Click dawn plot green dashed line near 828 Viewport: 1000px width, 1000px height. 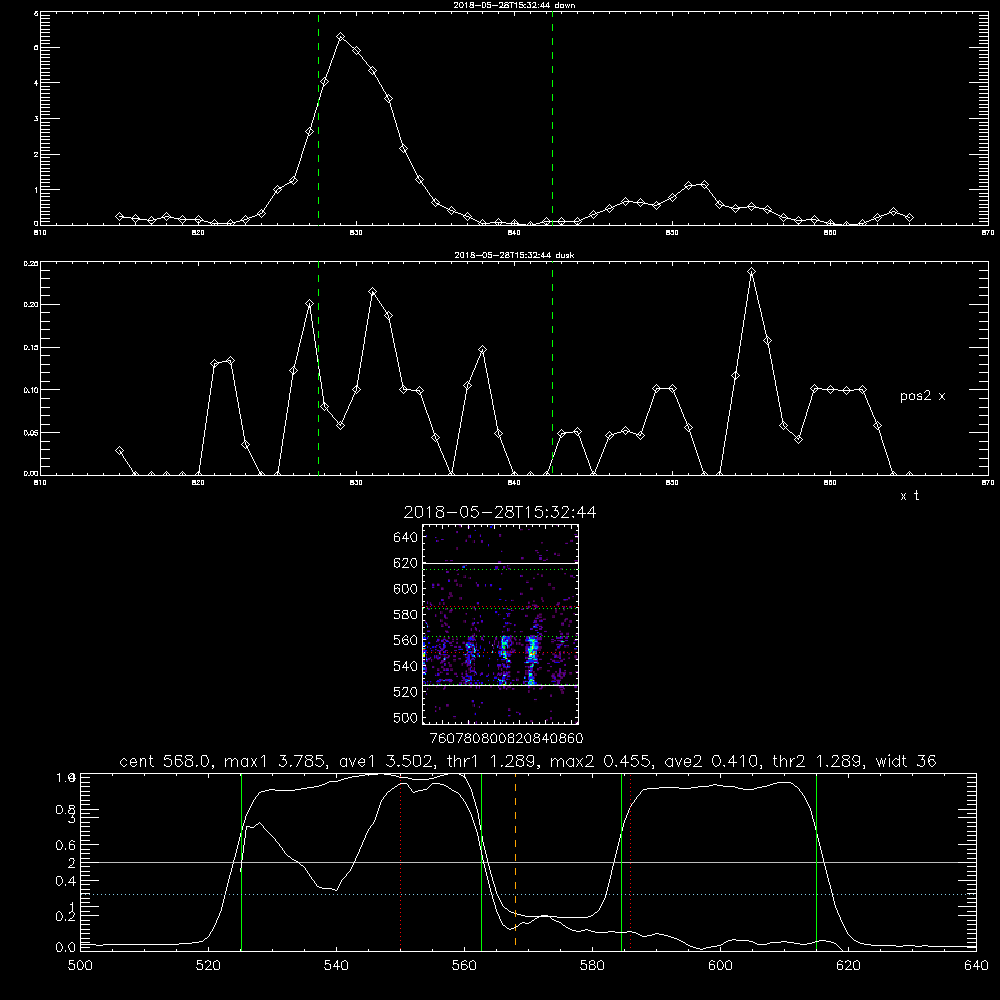pyautogui.click(x=318, y=118)
